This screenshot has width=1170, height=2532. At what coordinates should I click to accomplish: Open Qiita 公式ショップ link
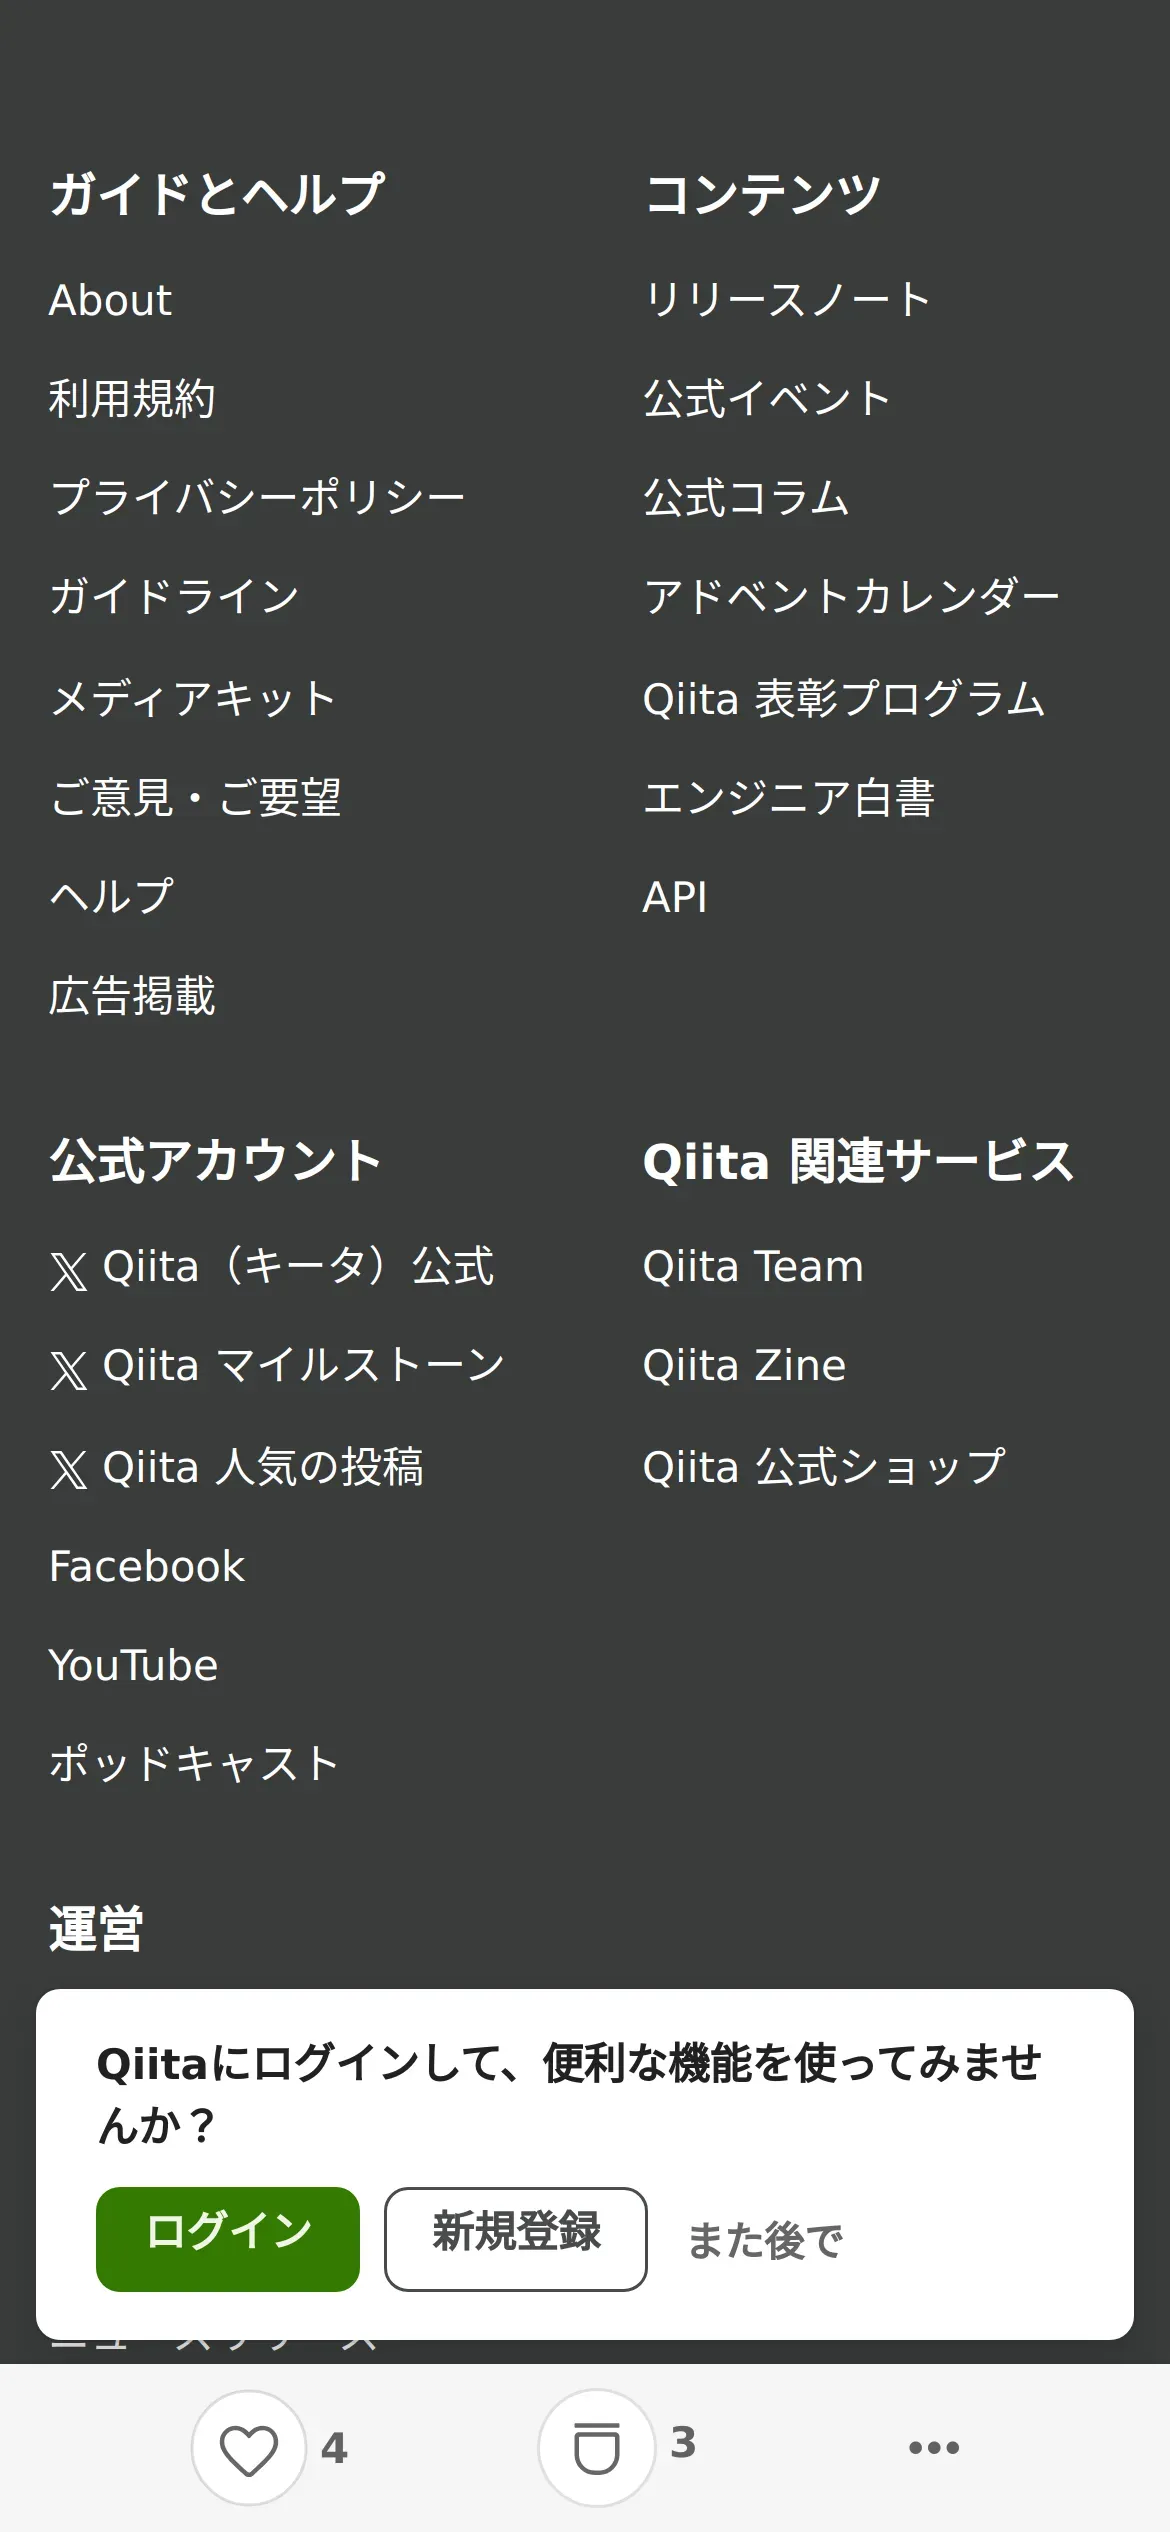(824, 1467)
